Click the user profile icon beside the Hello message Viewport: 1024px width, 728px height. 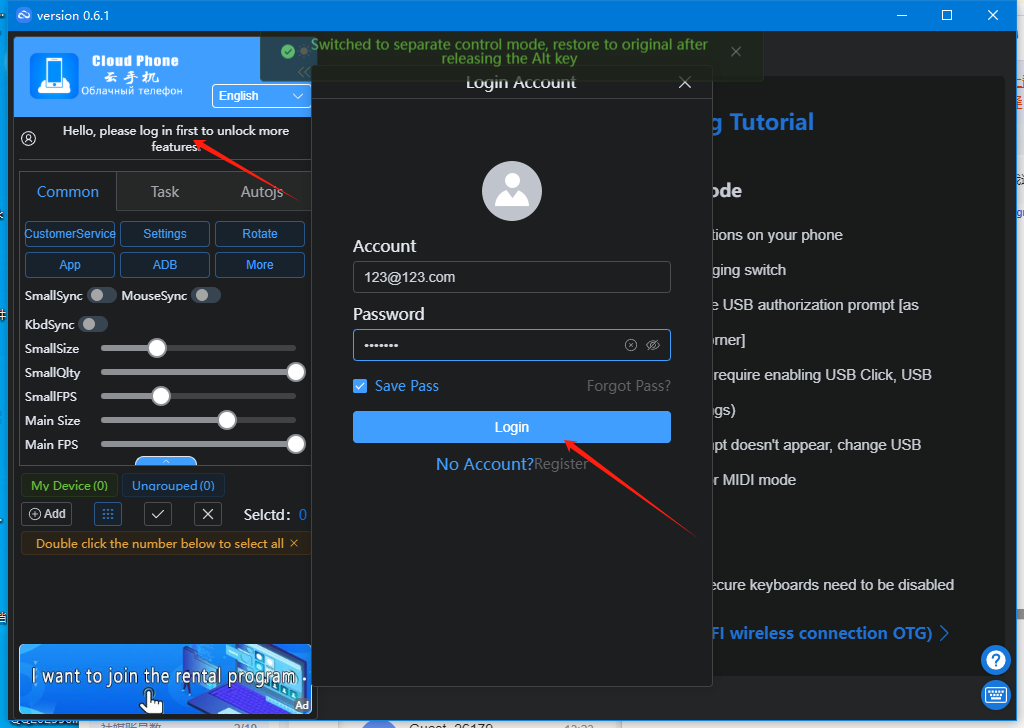pyautogui.click(x=29, y=138)
